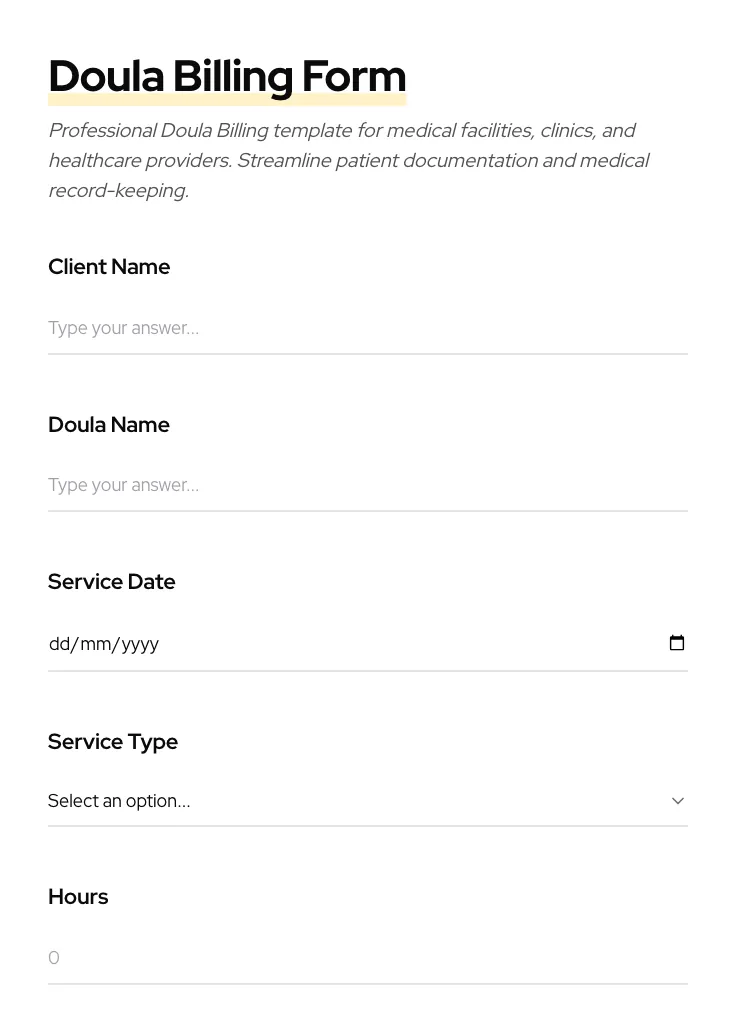The image size is (736, 1024).
Task: Click the Doula Billing Form title
Action: [227, 75]
